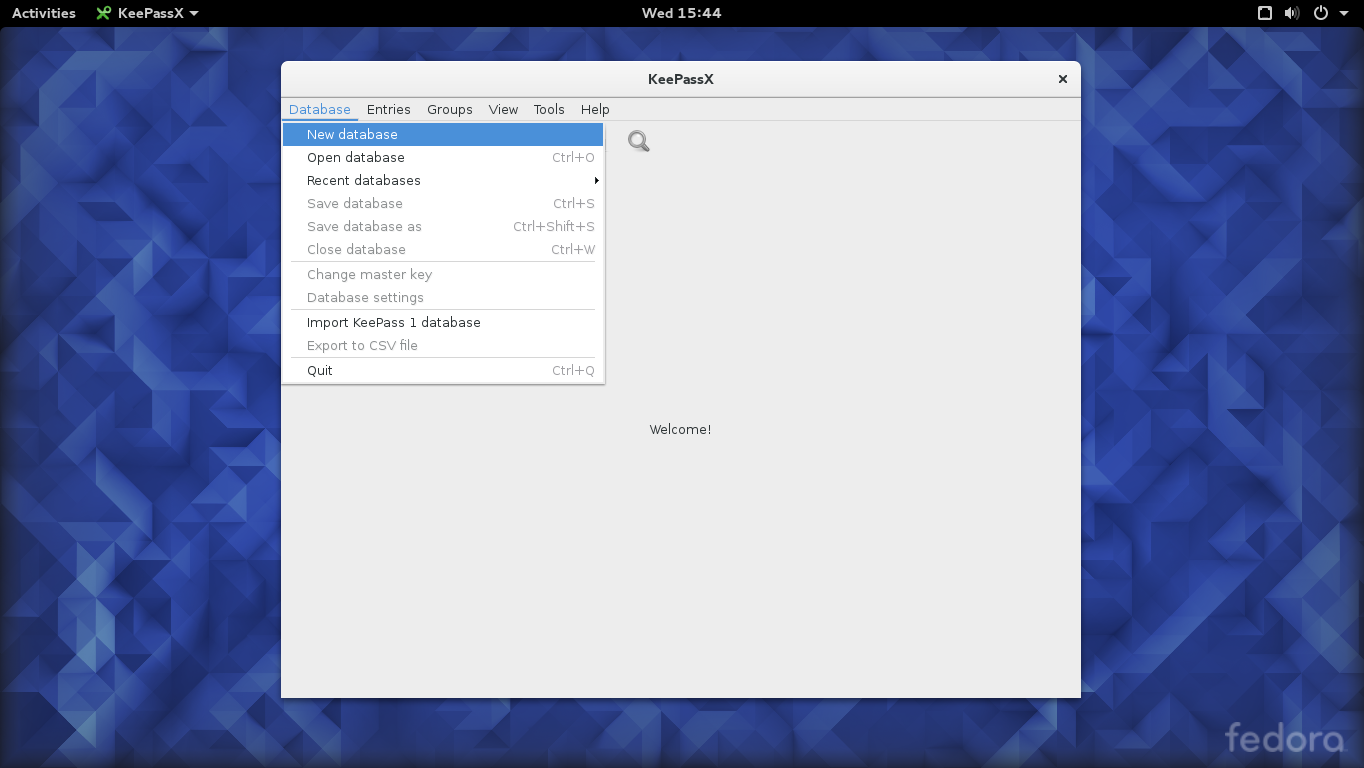Click the greyed Close database entry

(443, 249)
